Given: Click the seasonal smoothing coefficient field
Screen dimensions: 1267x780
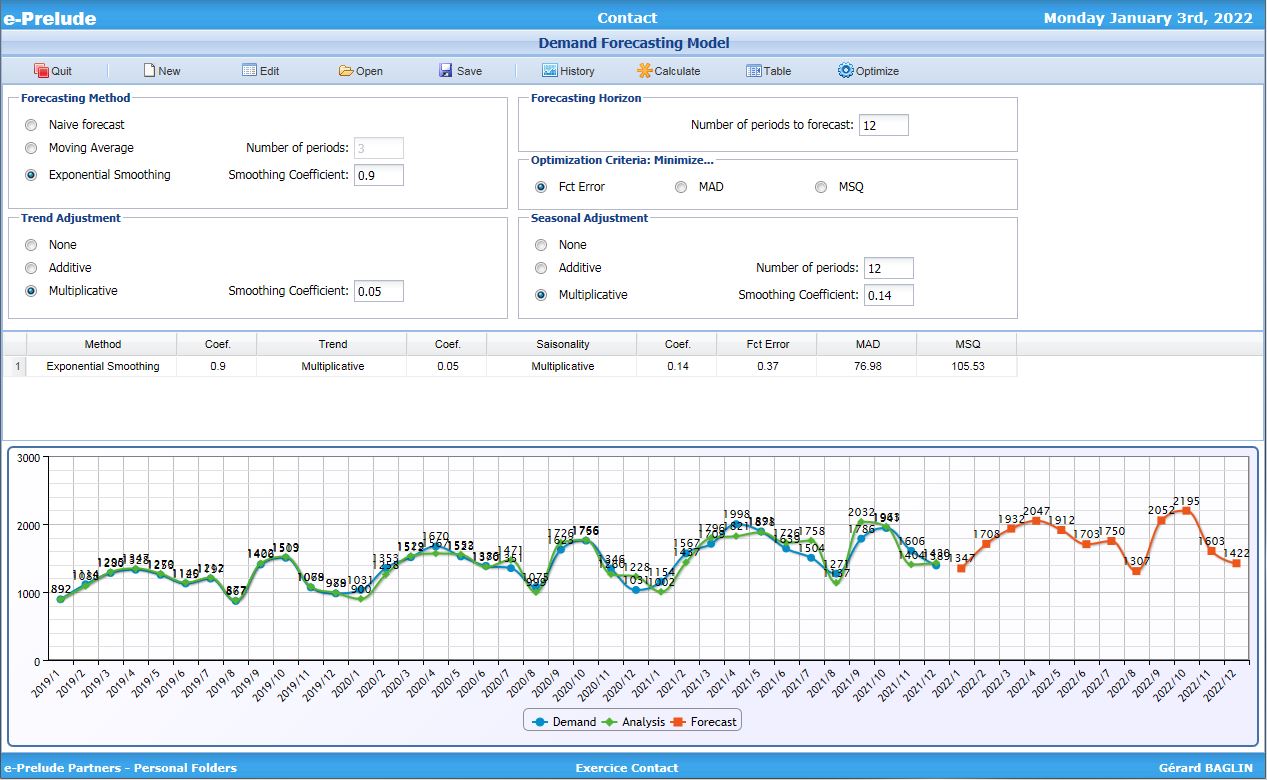Looking at the screenshot, I should coord(888,295).
